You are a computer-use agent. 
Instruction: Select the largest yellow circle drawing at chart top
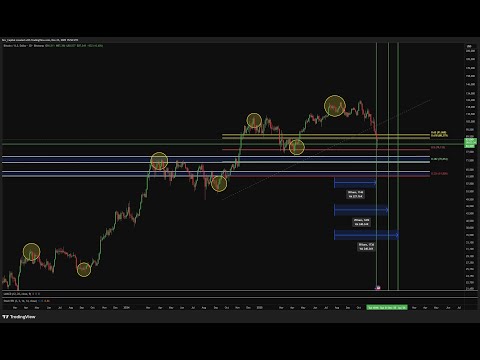[x=335, y=106]
